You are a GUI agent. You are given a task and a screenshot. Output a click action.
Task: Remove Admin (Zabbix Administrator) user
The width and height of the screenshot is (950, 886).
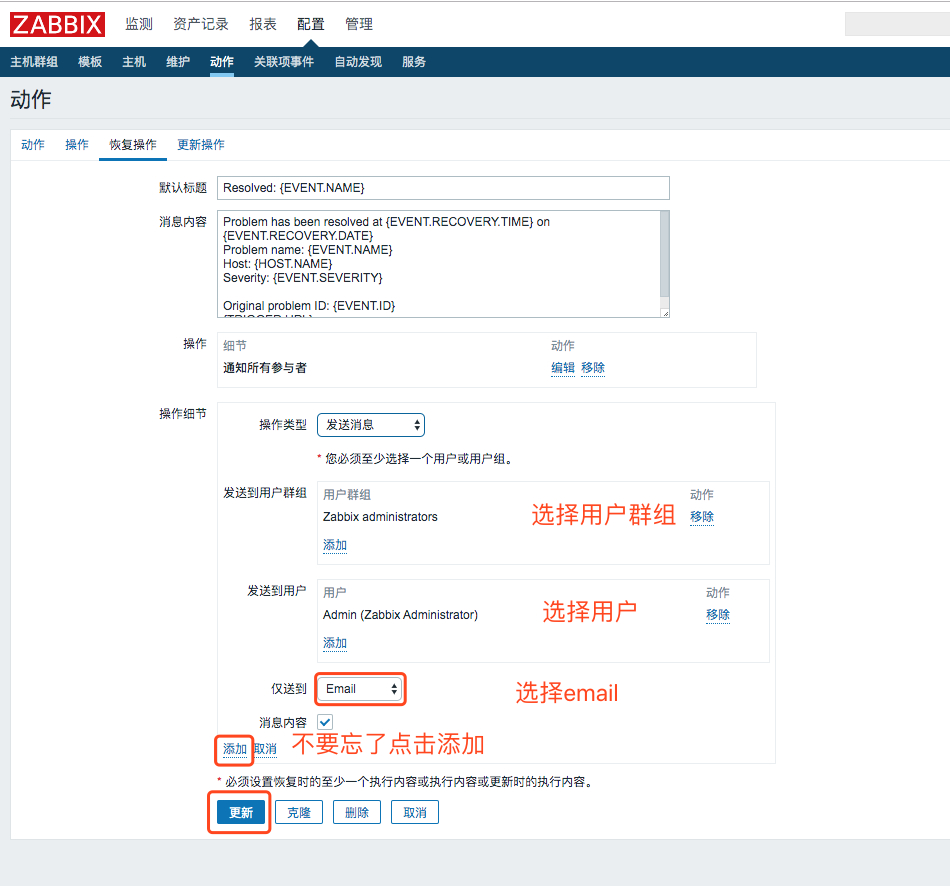click(x=718, y=615)
